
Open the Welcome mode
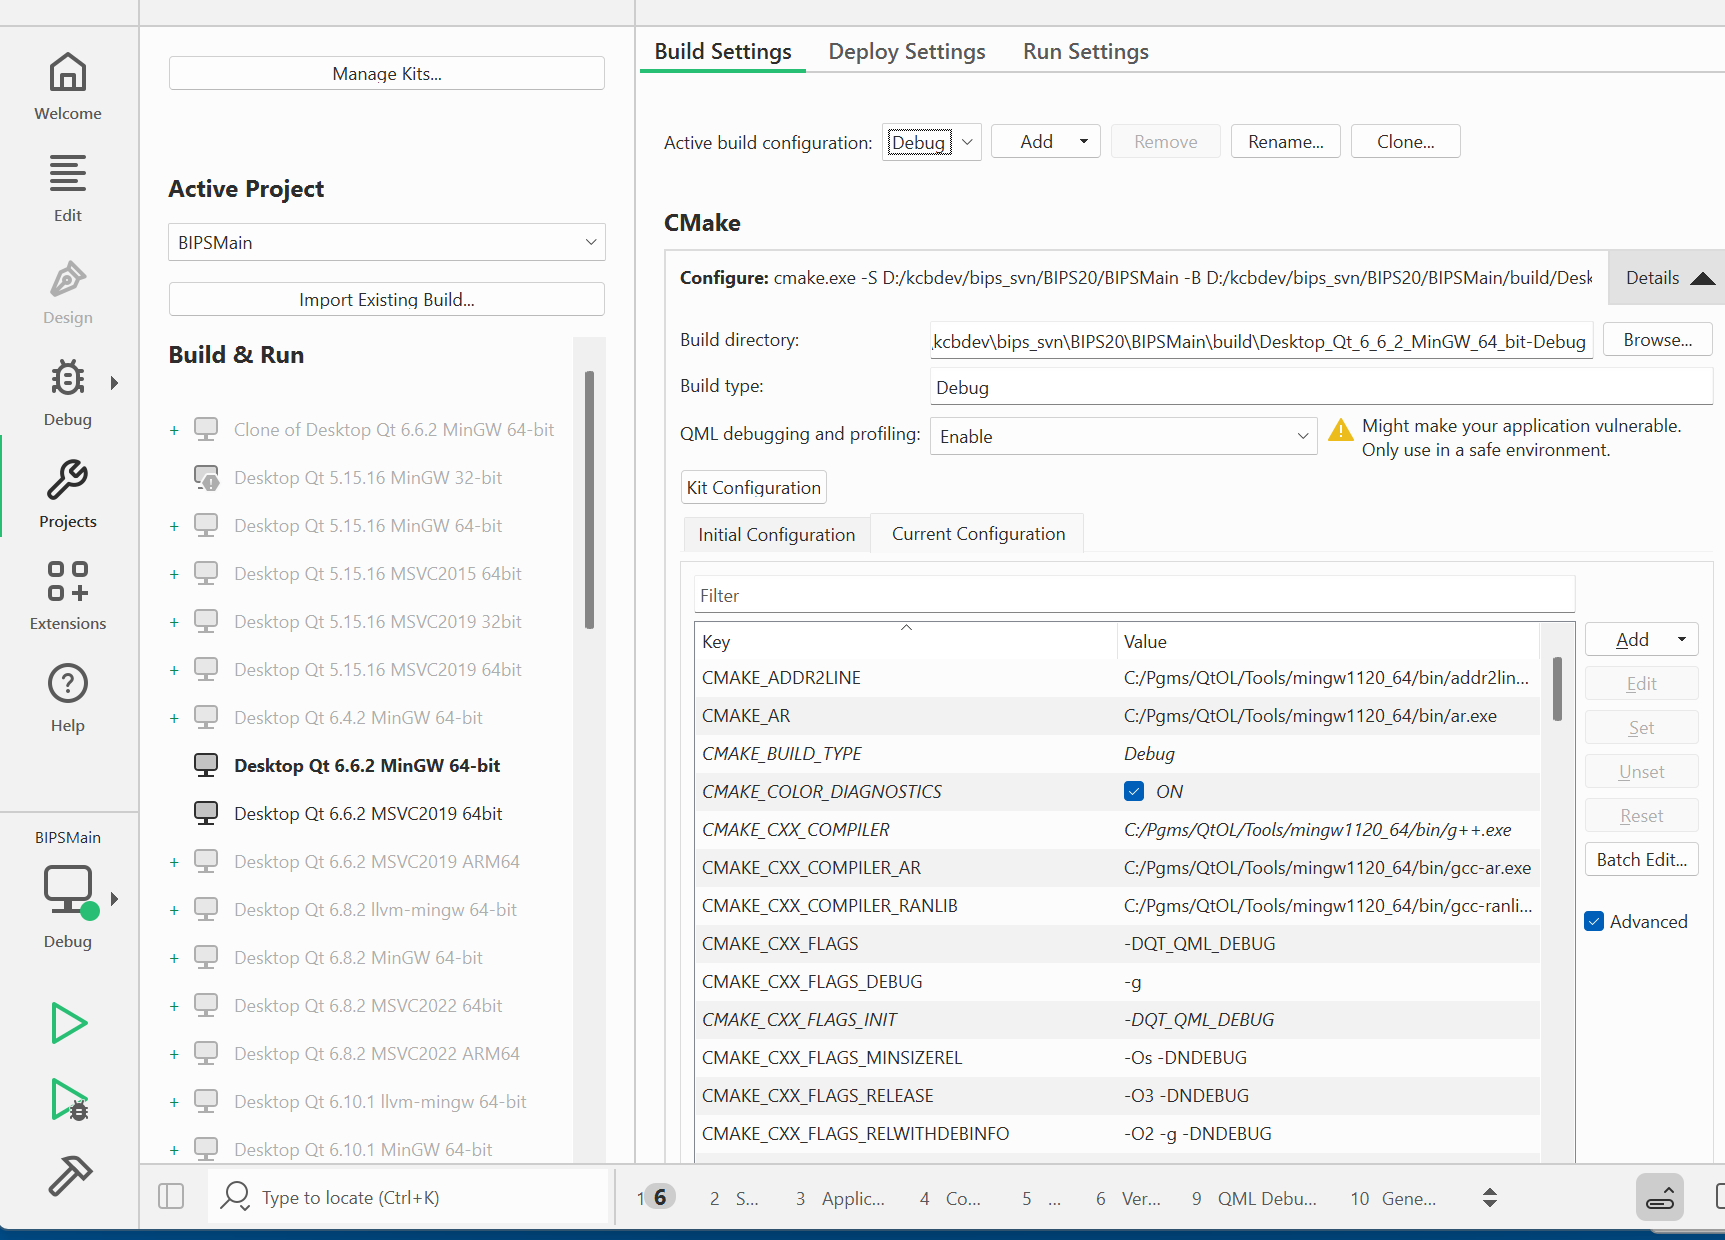(x=68, y=86)
